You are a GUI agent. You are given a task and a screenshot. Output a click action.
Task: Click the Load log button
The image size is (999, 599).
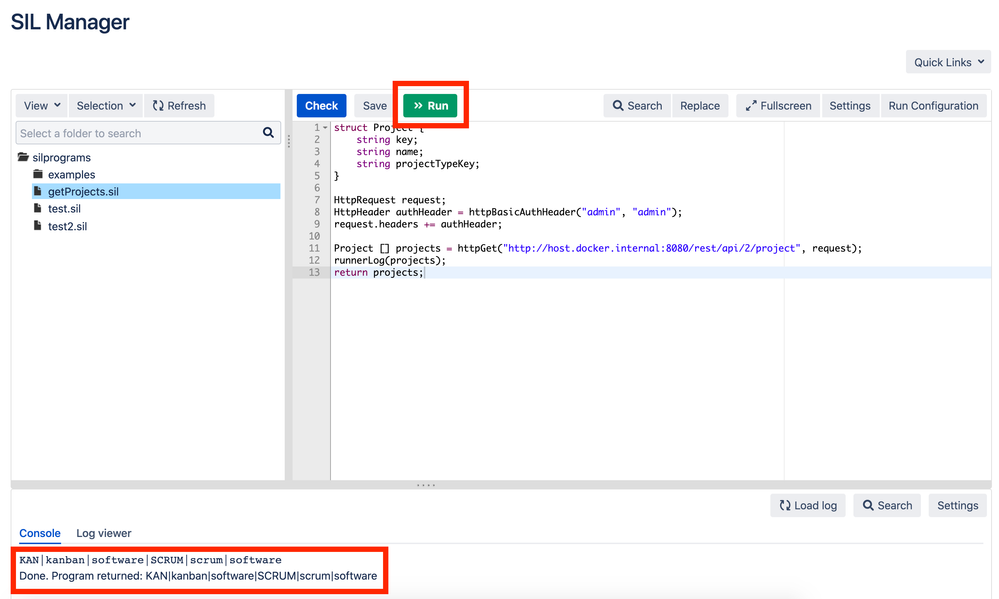807,505
